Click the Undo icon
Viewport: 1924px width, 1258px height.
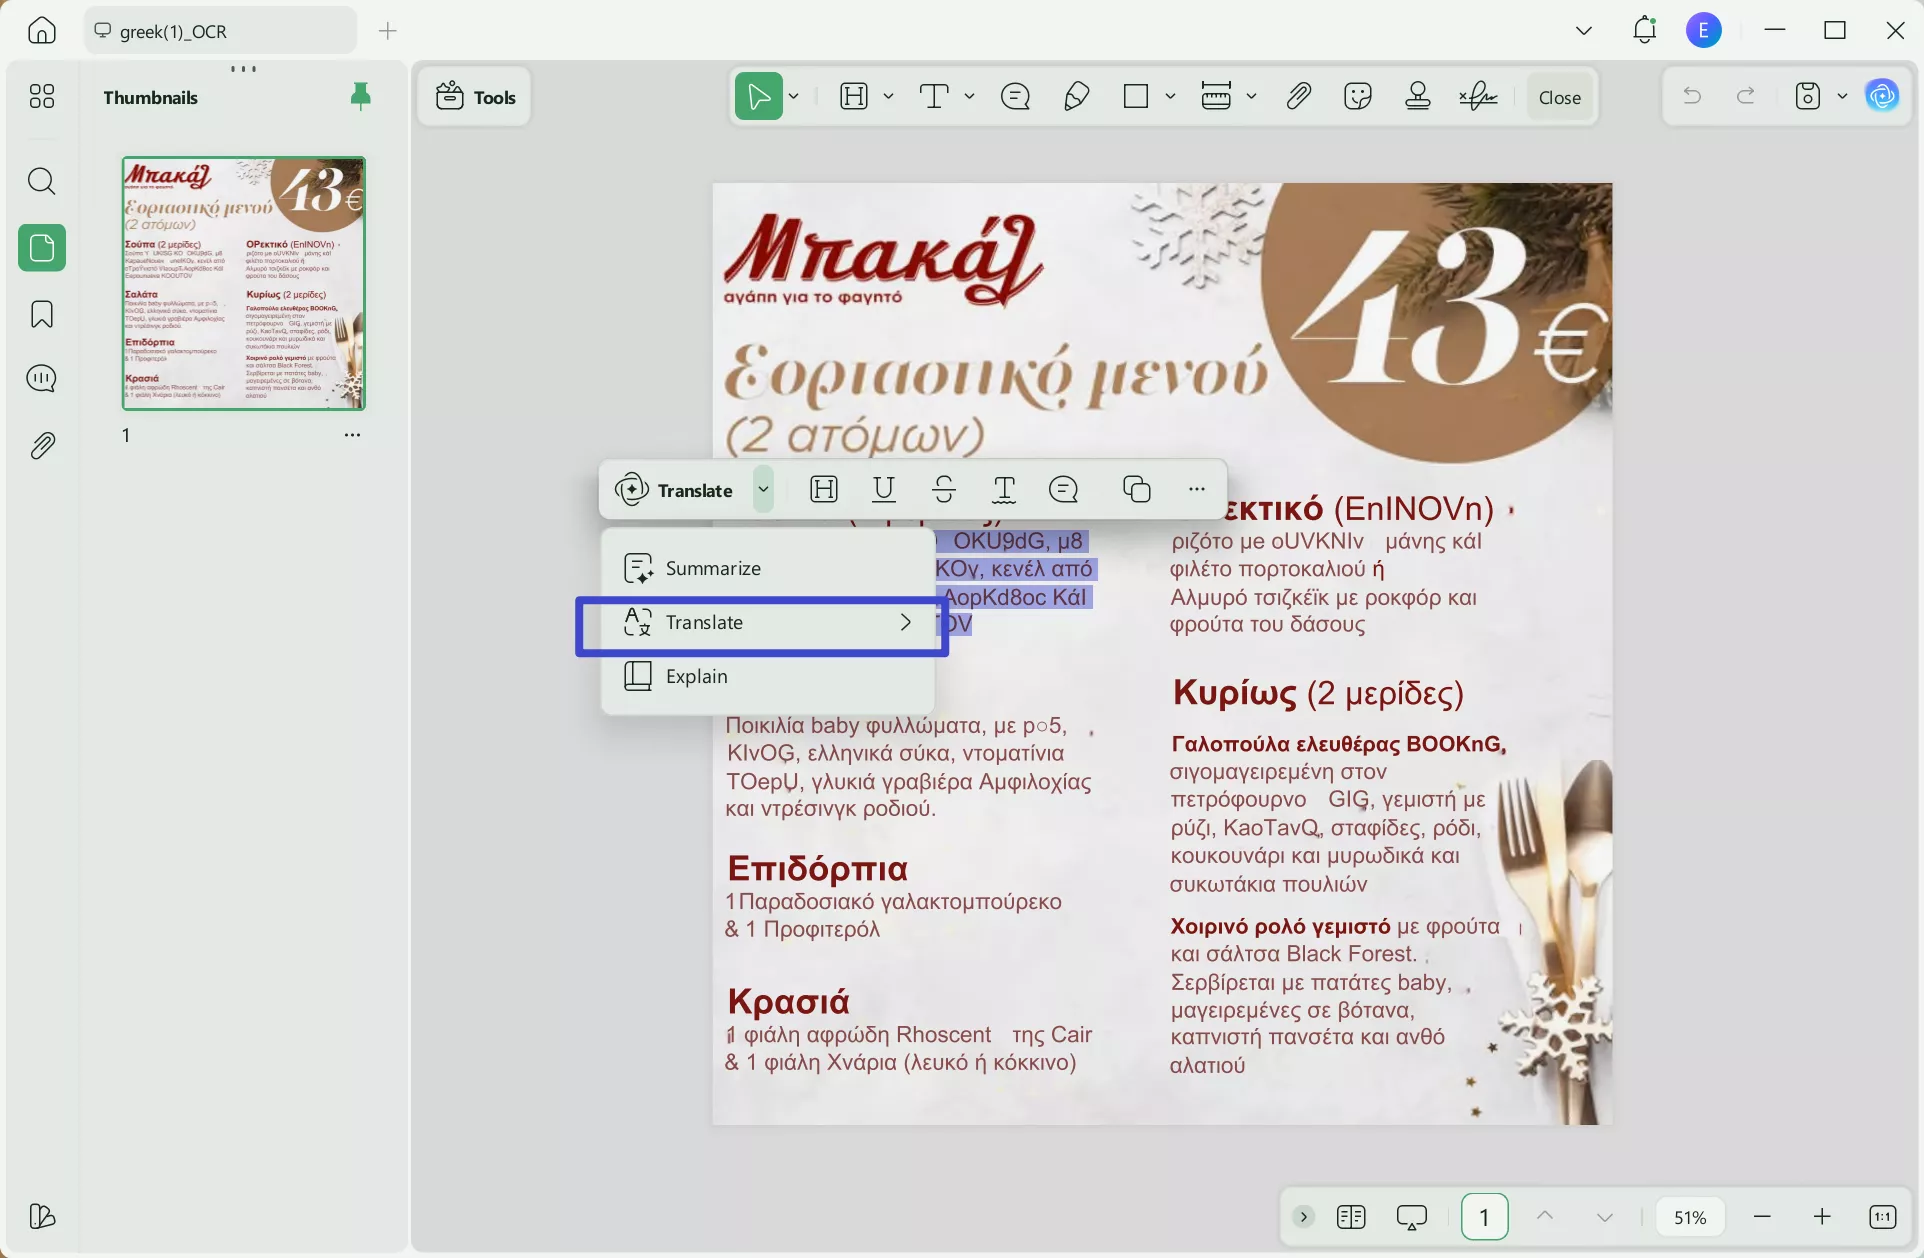pos(1690,95)
